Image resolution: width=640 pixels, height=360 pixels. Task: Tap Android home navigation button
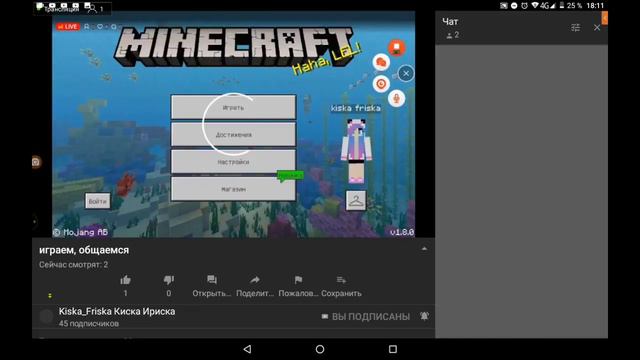(x=320, y=349)
